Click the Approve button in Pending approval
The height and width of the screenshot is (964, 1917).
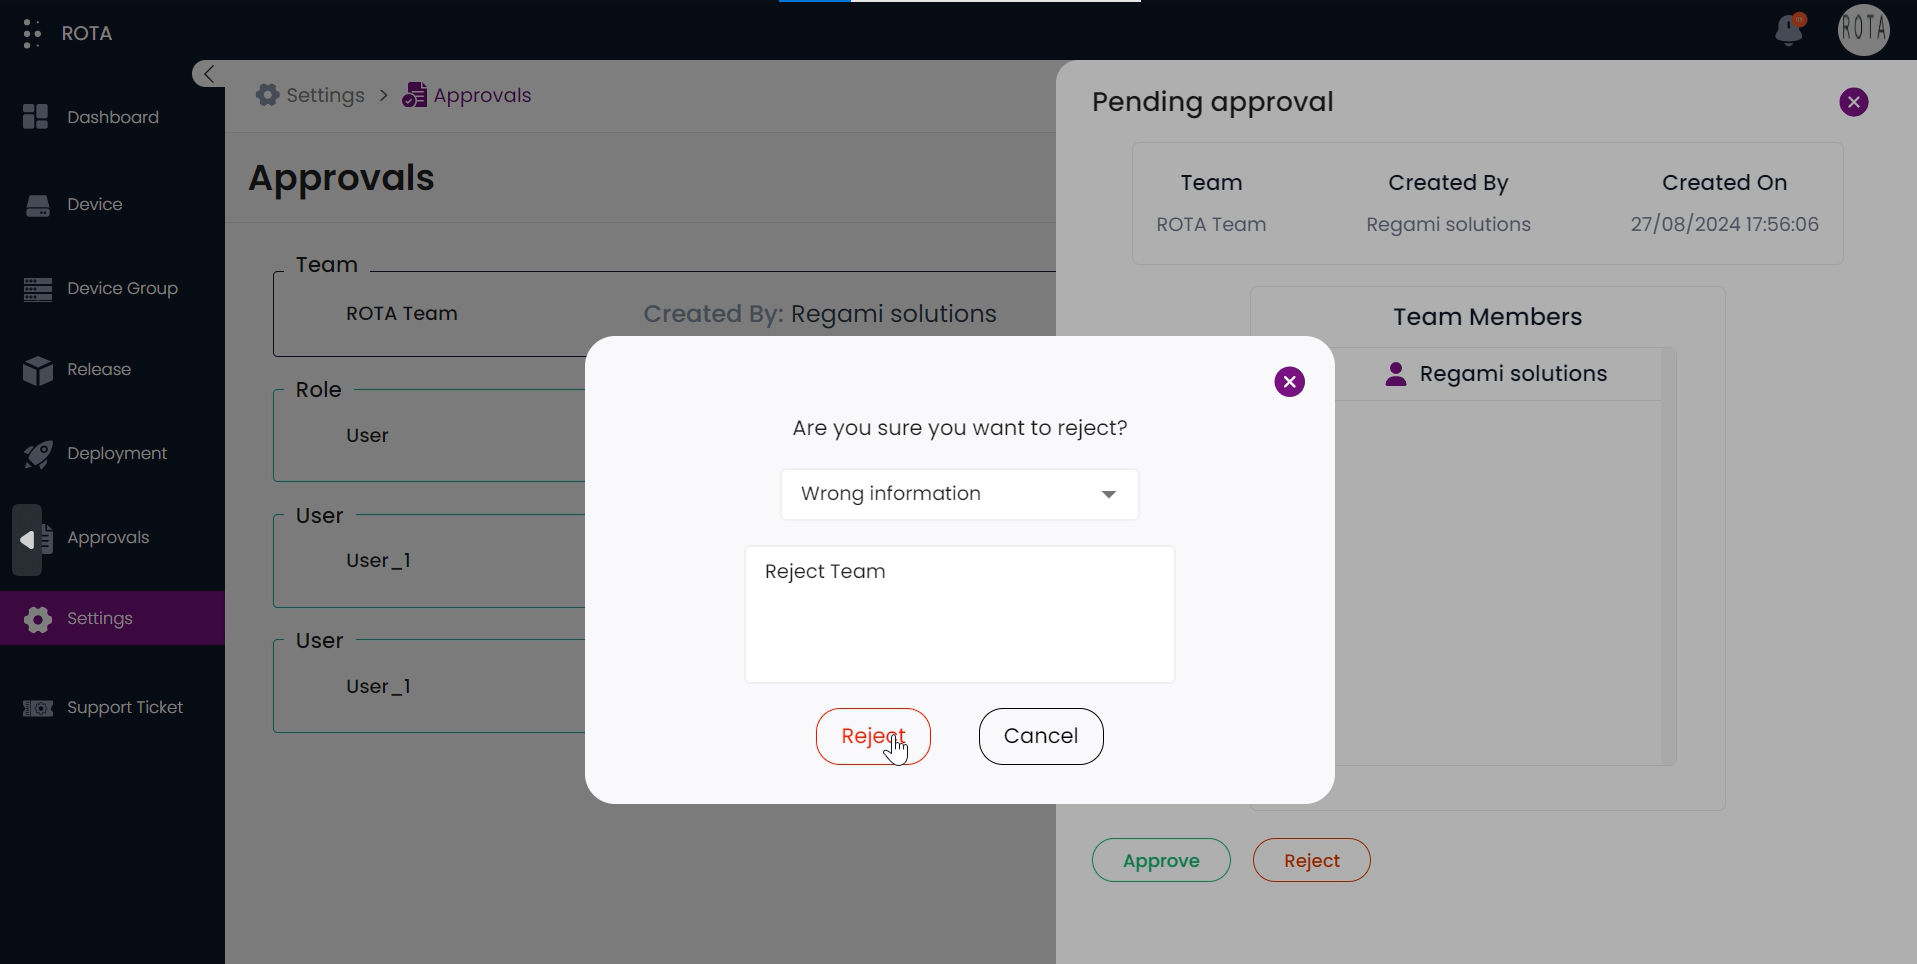[1160, 861]
